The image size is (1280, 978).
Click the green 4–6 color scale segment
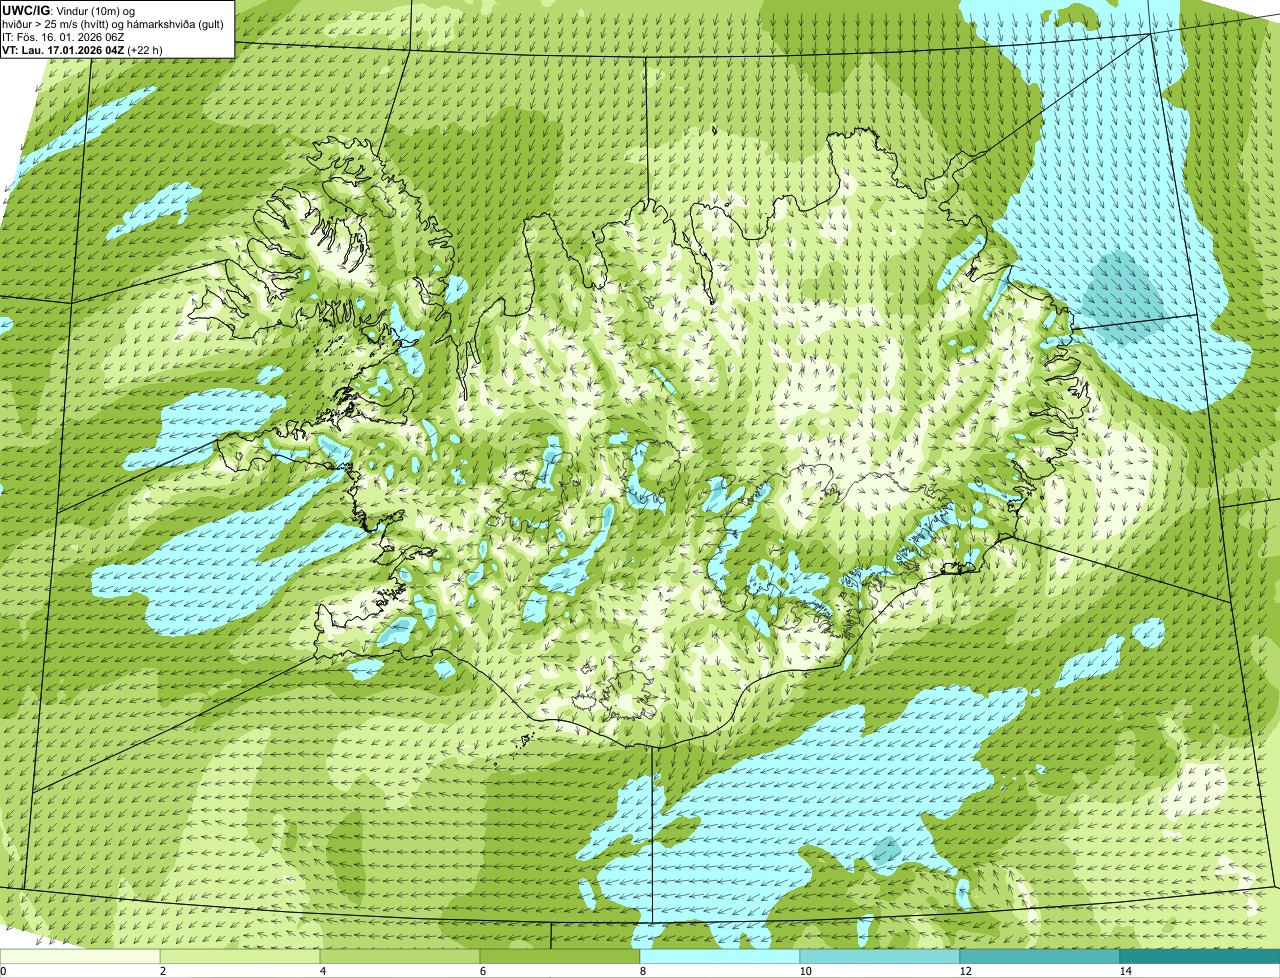[x=400, y=956]
